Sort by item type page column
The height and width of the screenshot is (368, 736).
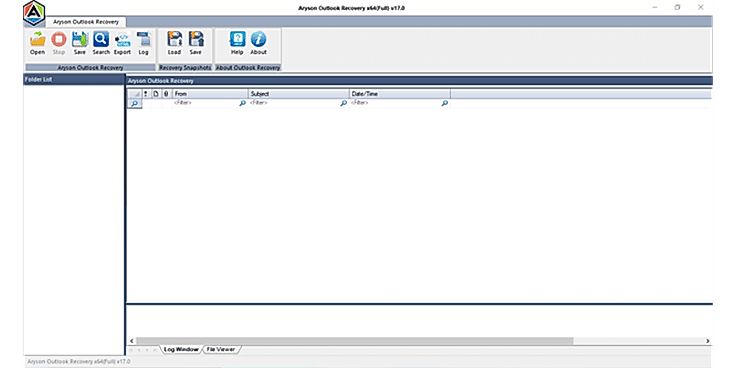(156, 94)
